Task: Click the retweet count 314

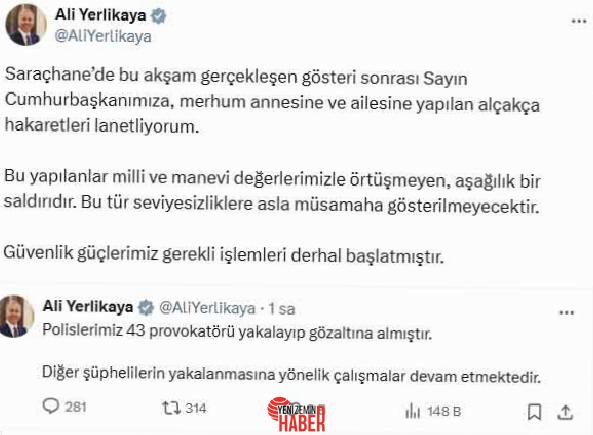Action: [x=196, y=408]
